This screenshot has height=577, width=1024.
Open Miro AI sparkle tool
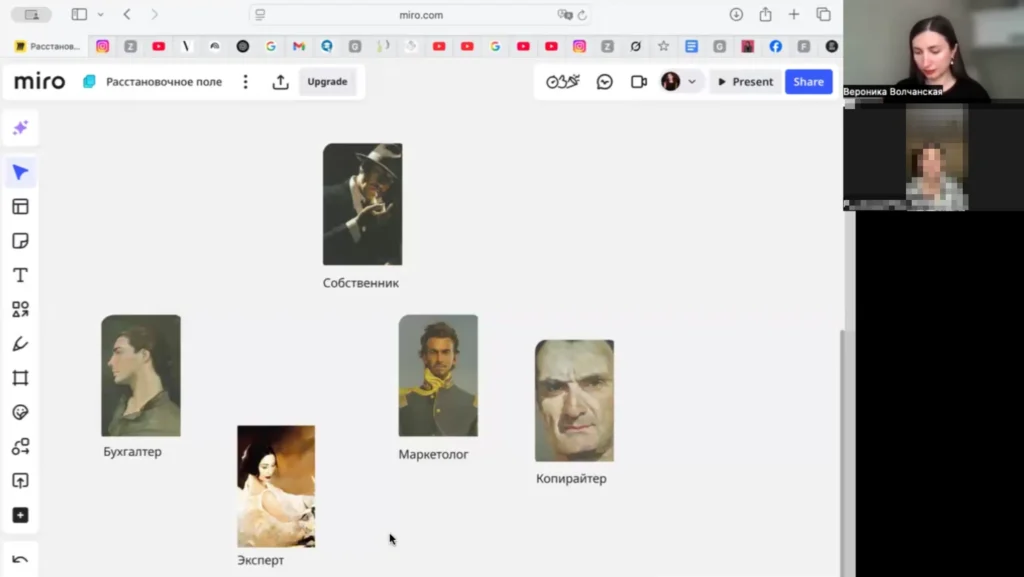(20, 127)
